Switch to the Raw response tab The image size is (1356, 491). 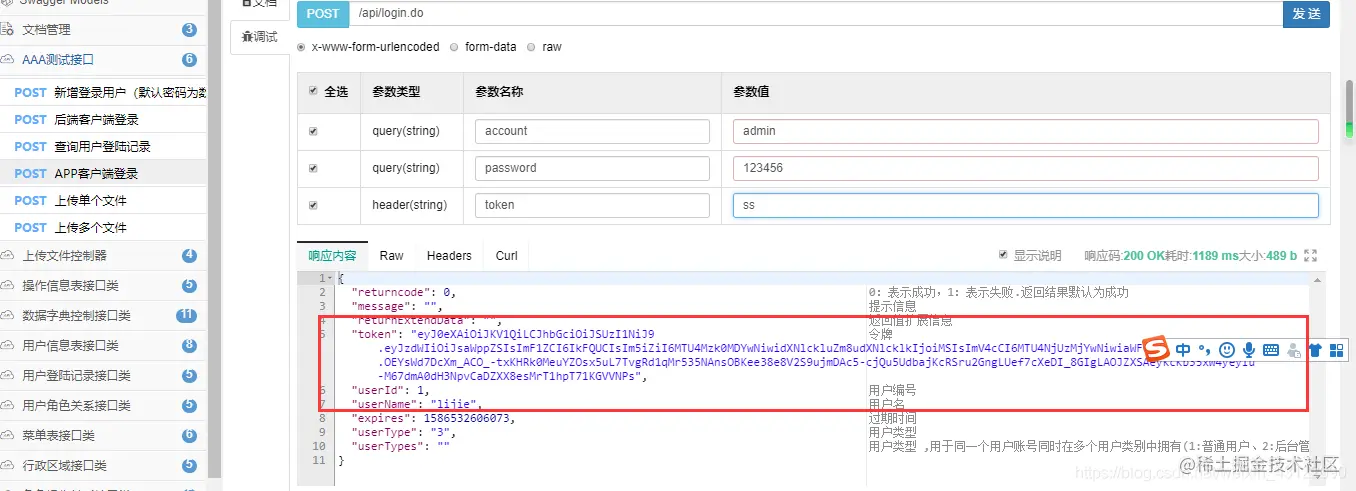tap(391, 255)
